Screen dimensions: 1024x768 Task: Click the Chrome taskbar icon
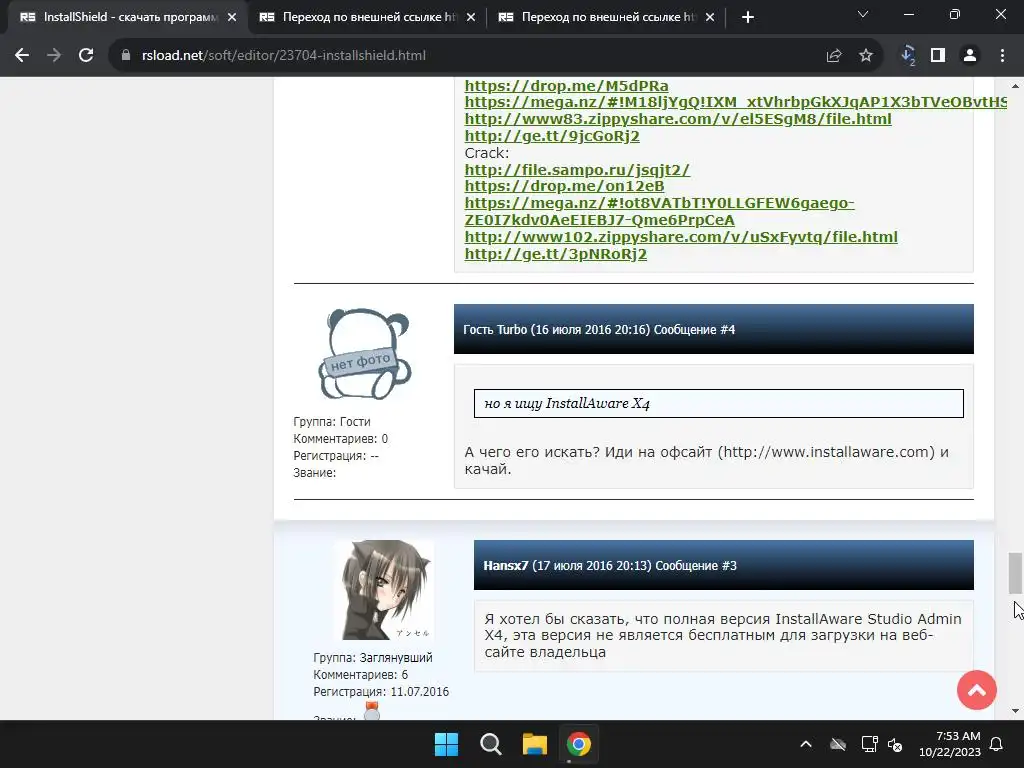(x=579, y=744)
